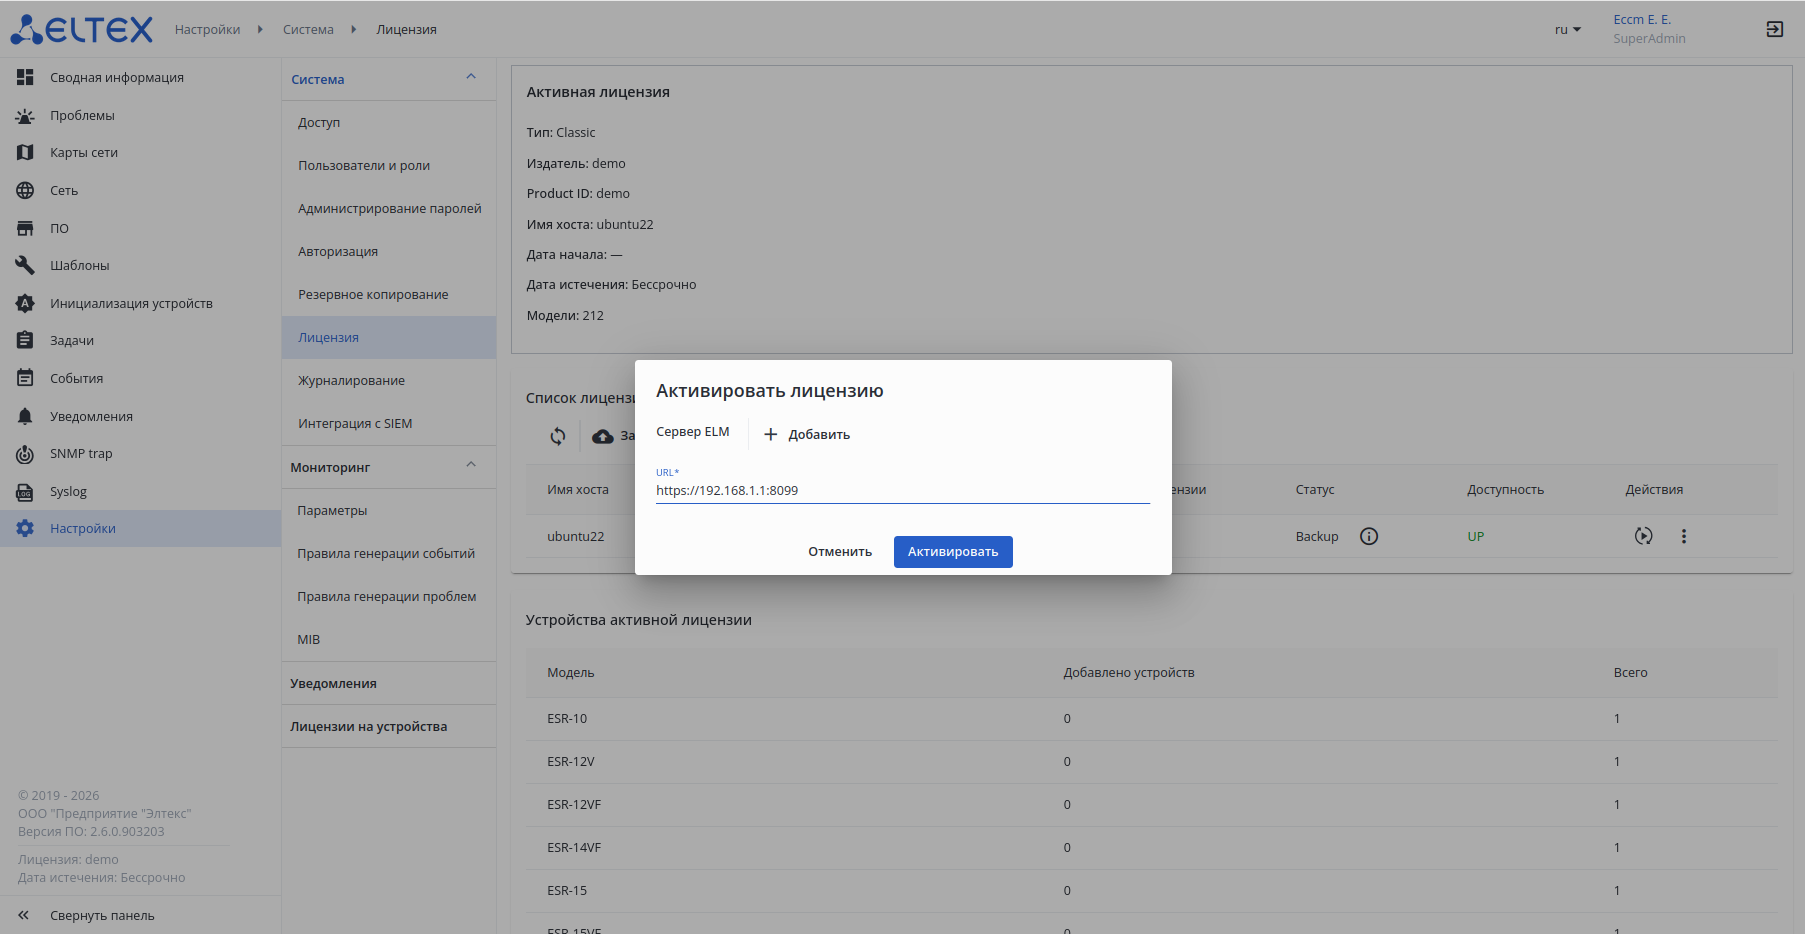Viewport: 1805px width, 934px height.
Task: Click the logout icon in top right
Action: coord(1774,29)
